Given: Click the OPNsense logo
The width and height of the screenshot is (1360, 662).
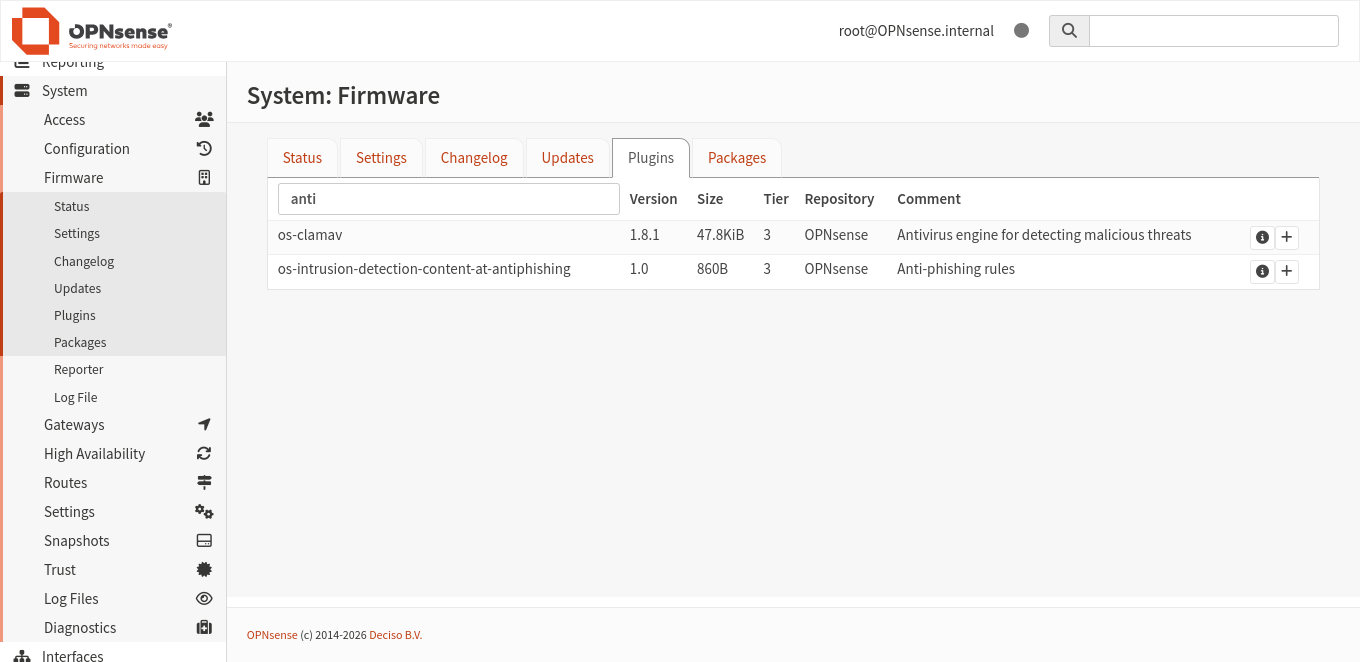Looking at the screenshot, I should point(91,31).
